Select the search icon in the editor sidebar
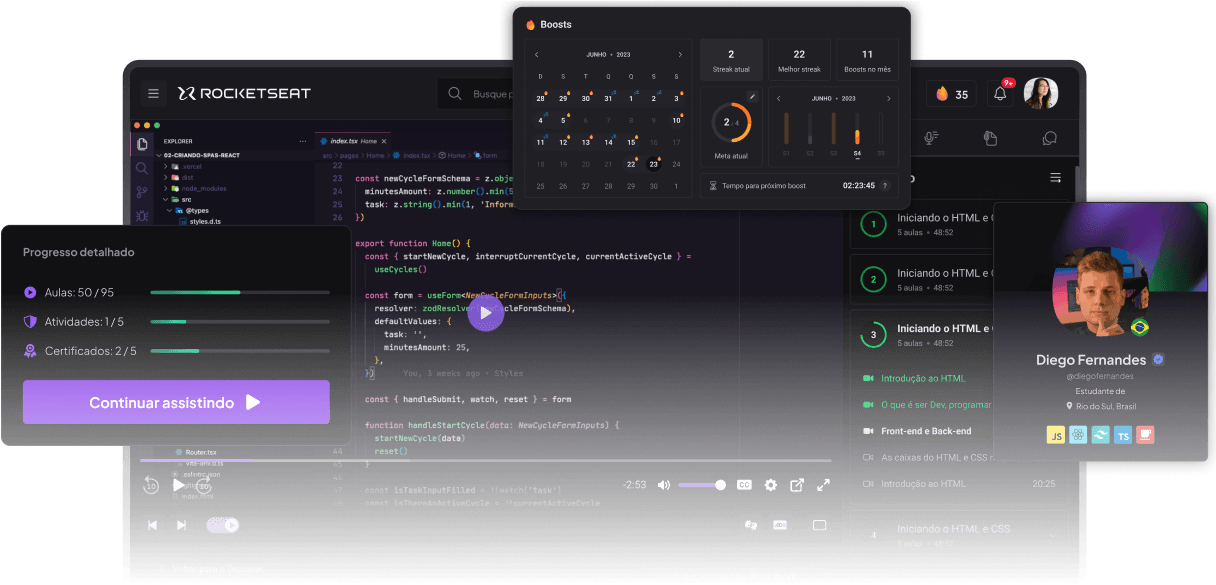This screenshot has width=1216, height=585. [142, 169]
